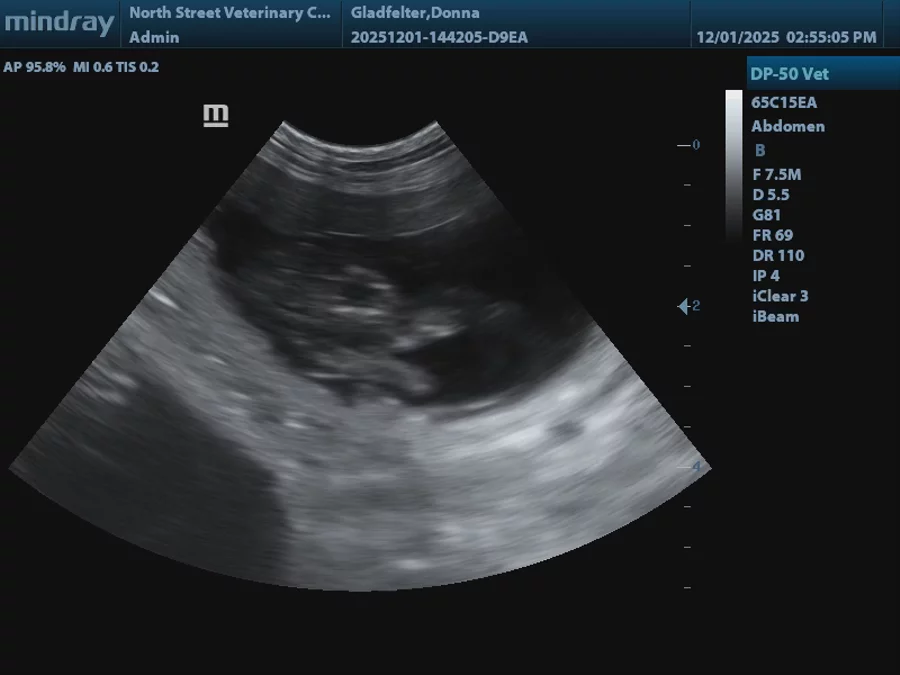
Task: Click the D 5.5 depth parameter
Action: tap(770, 194)
